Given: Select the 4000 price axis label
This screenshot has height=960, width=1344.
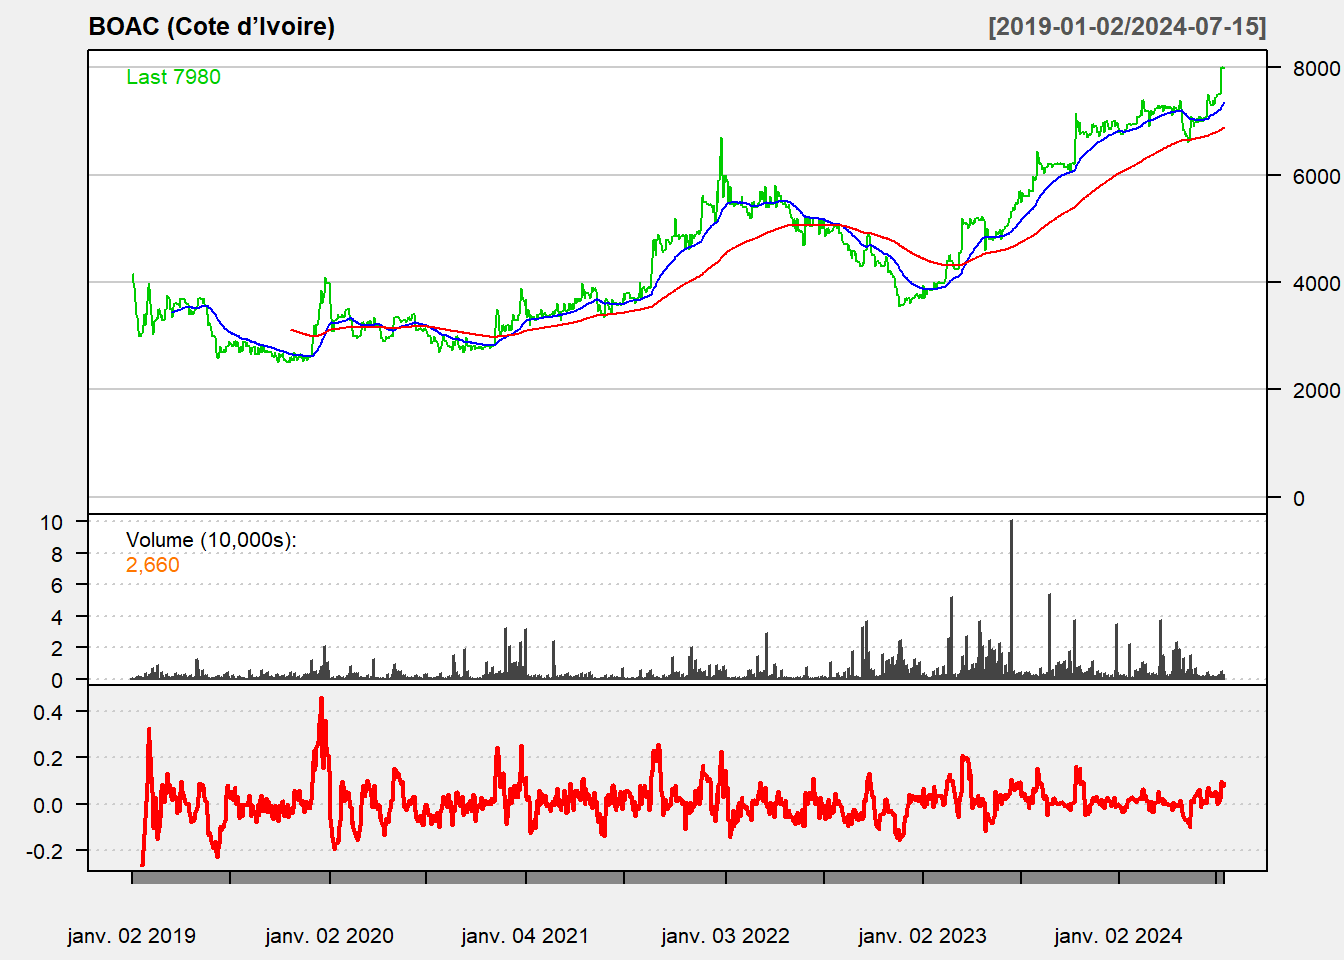Looking at the screenshot, I should (1316, 283).
